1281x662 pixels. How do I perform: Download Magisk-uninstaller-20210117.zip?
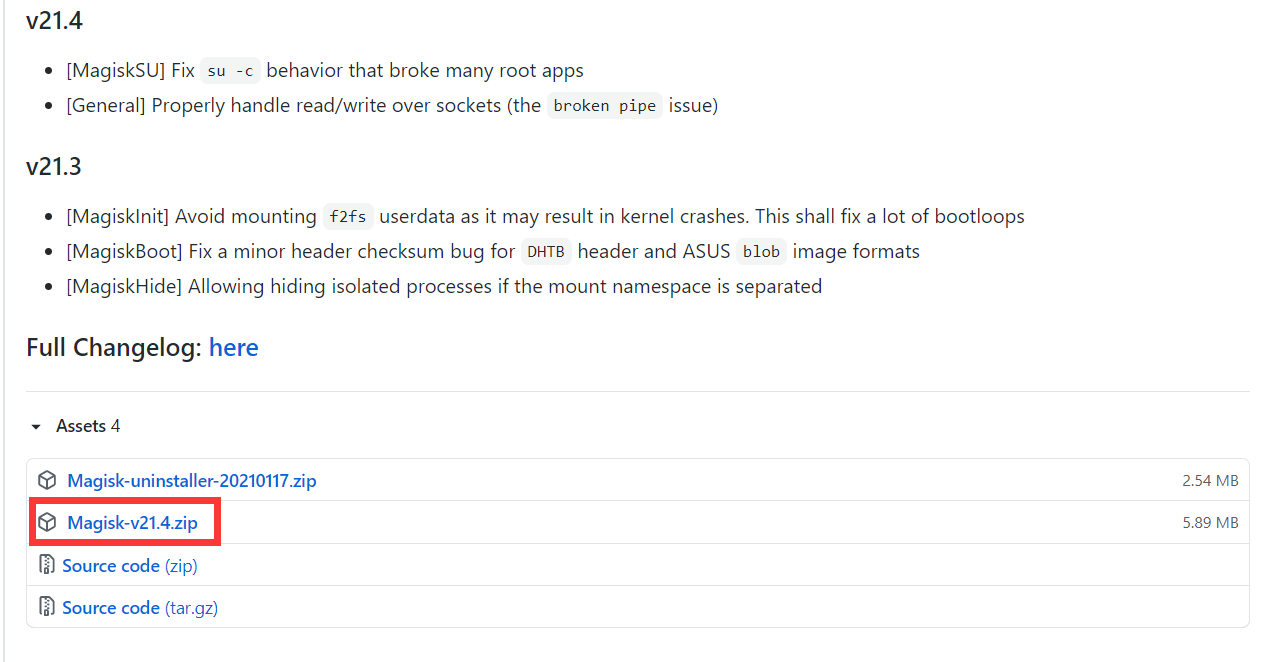click(x=192, y=481)
